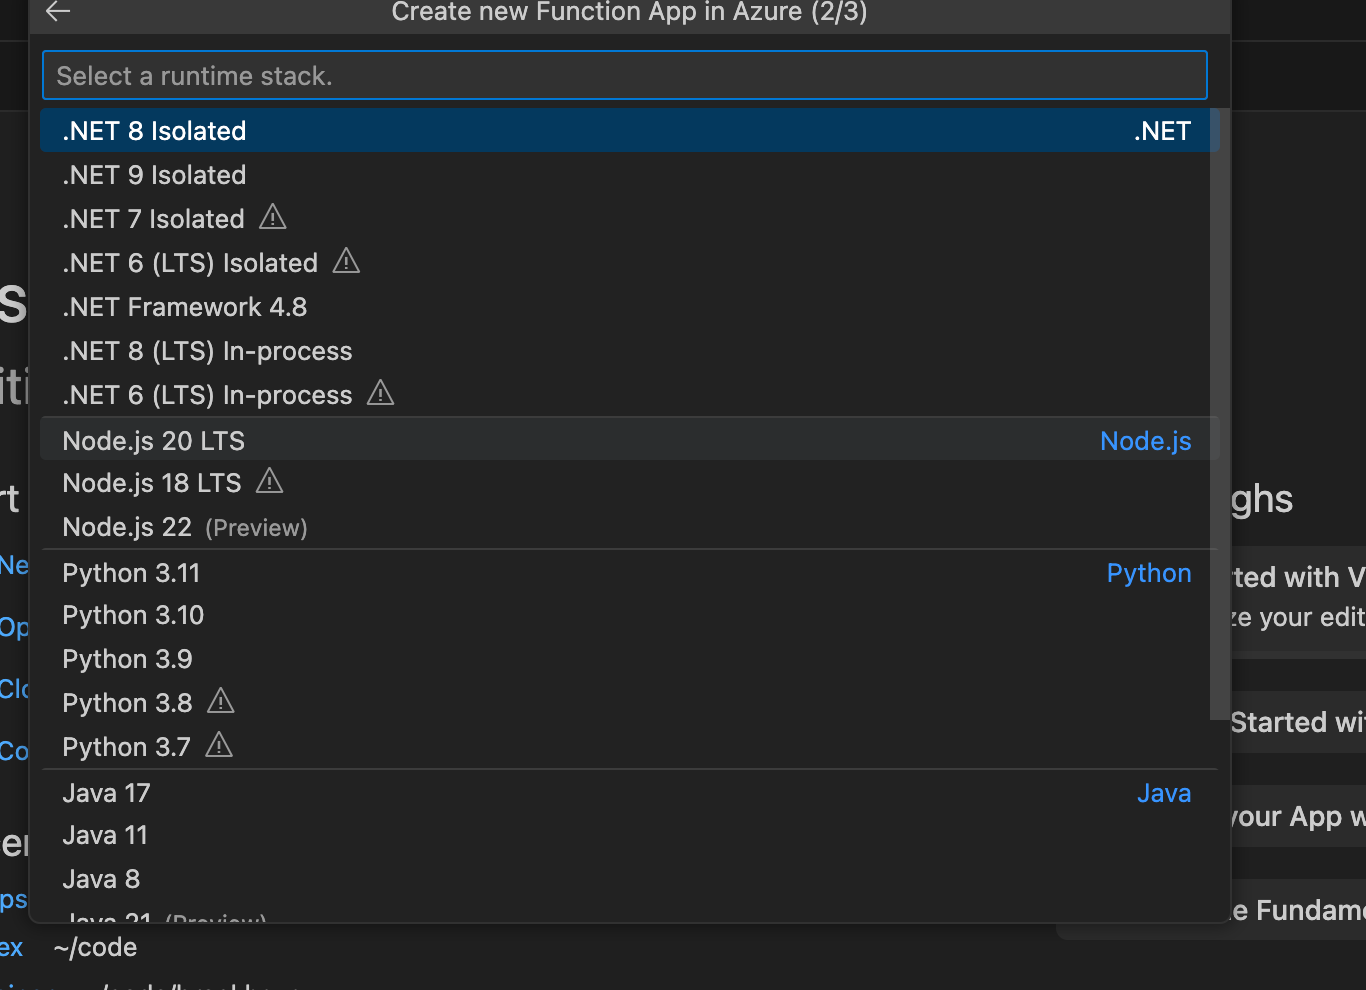Select the .NET 8 Isolated runtime

[x=154, y=131]
